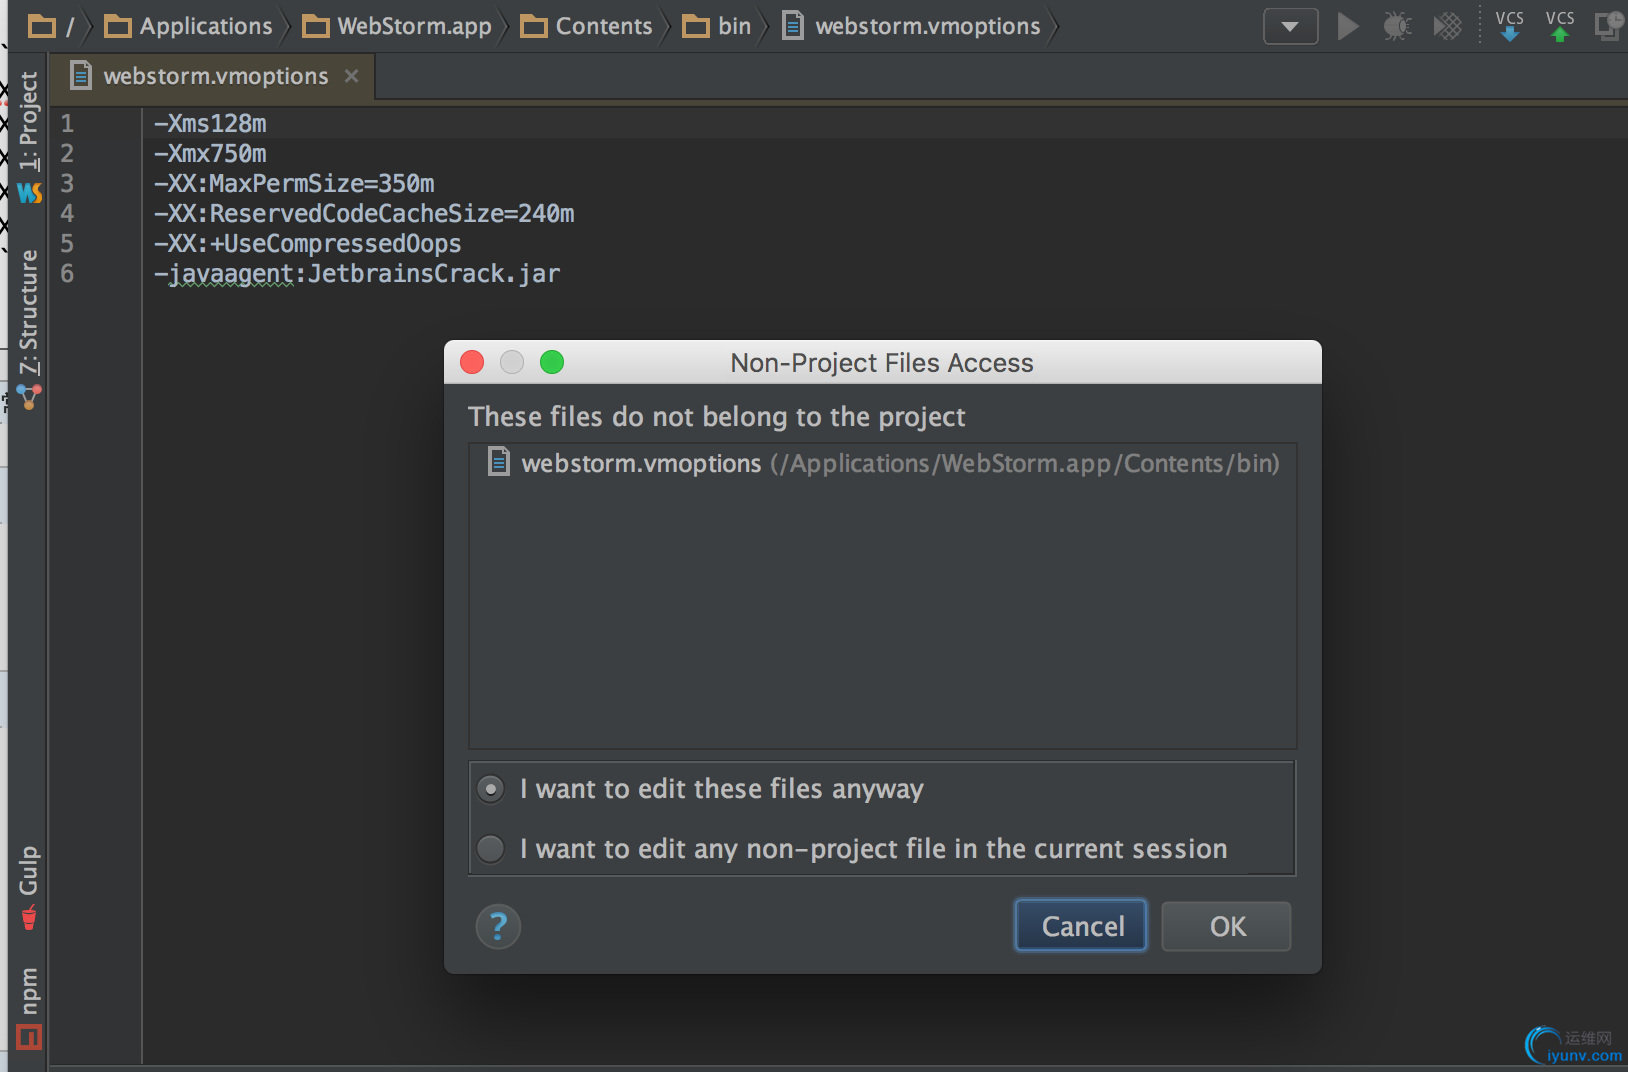Click the Gulp cup icon

pos(29,917)
